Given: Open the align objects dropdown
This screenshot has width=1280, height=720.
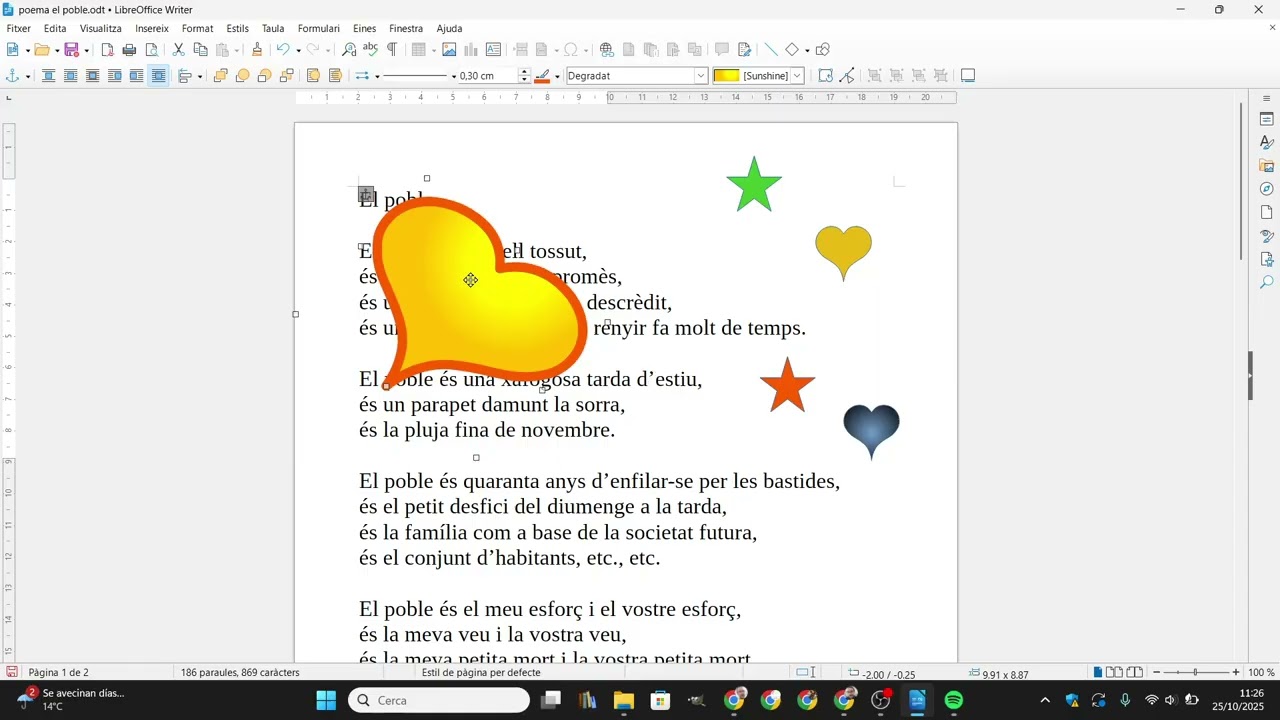Looking at the screenshot, I should [x=199, y=76].
